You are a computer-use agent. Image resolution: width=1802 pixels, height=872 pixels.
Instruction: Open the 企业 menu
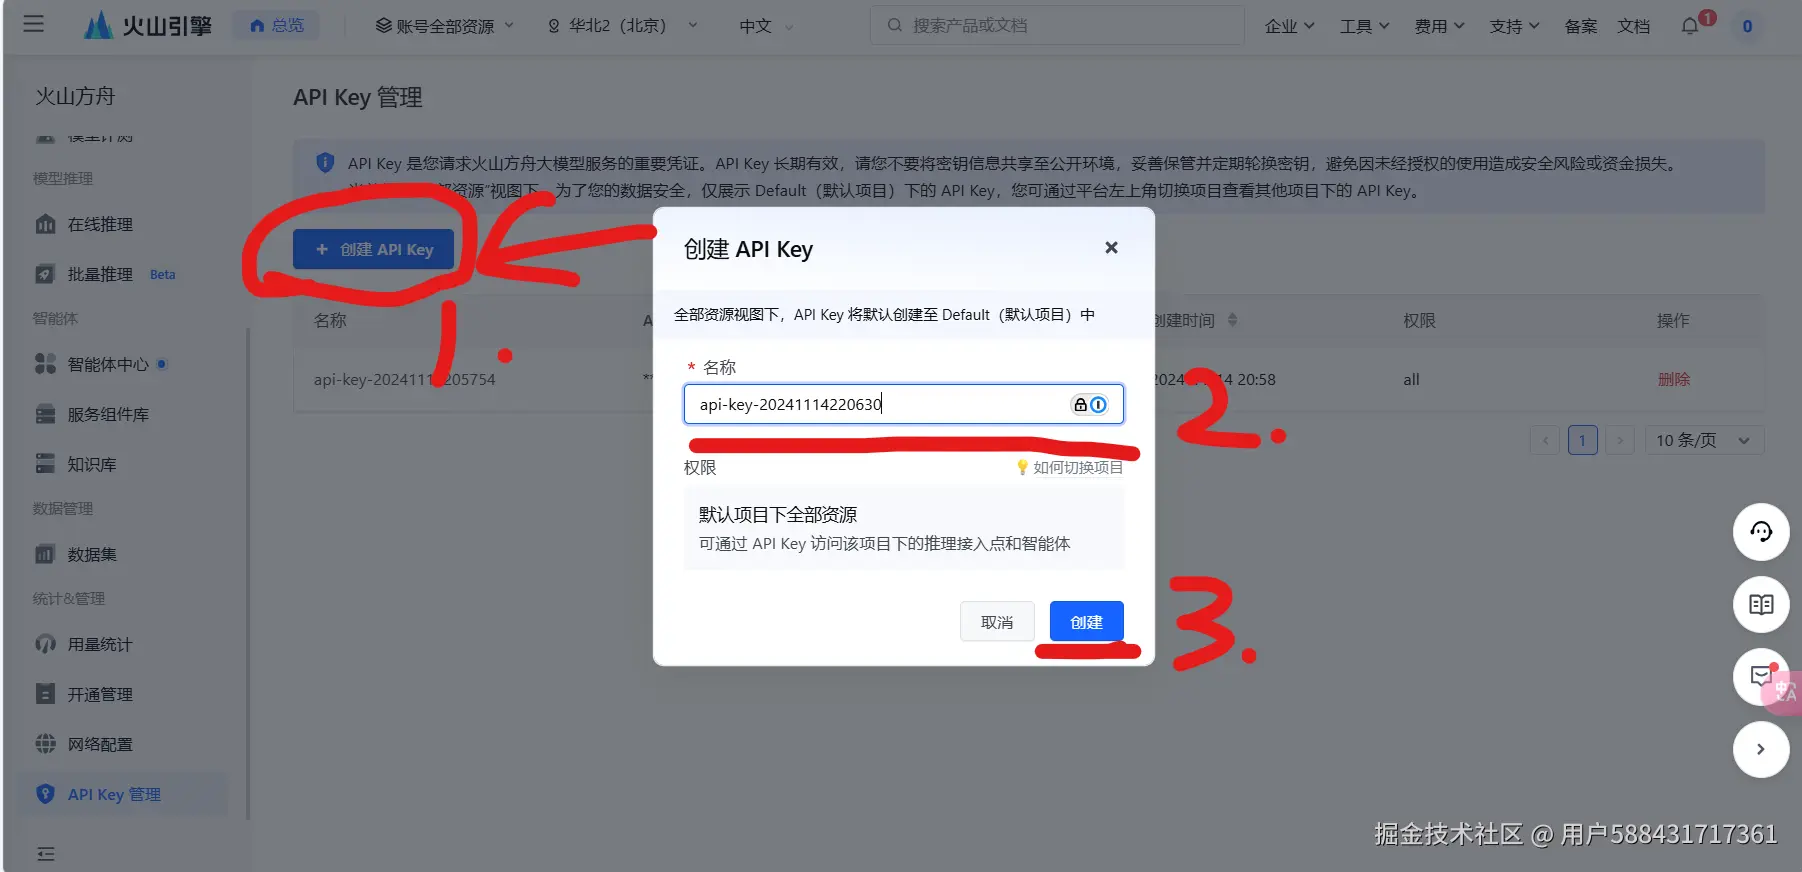click(x=1289, y=26)
